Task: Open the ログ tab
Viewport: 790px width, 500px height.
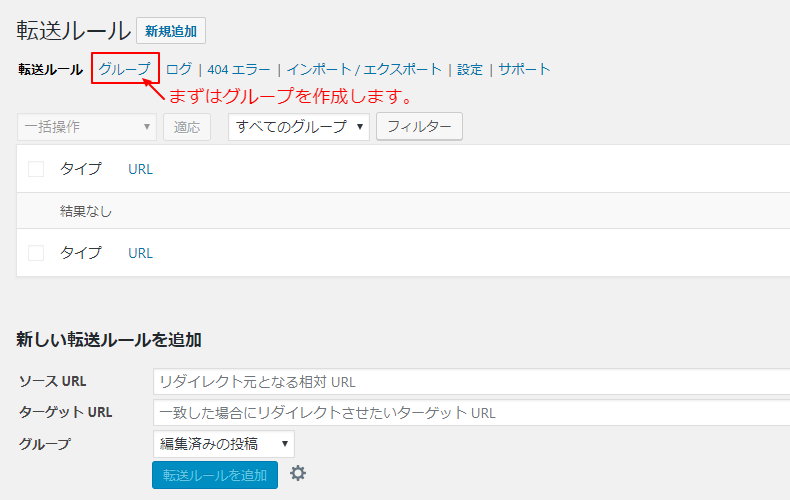Action: (x=179, y=69)
